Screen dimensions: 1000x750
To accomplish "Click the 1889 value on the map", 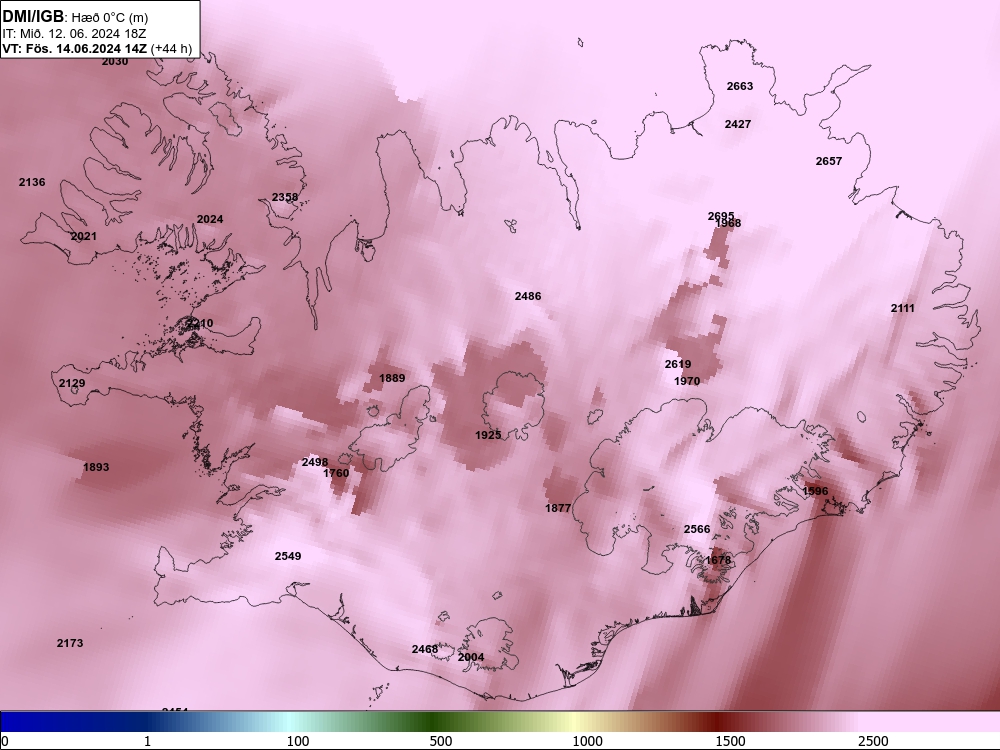I will [392, 378].
